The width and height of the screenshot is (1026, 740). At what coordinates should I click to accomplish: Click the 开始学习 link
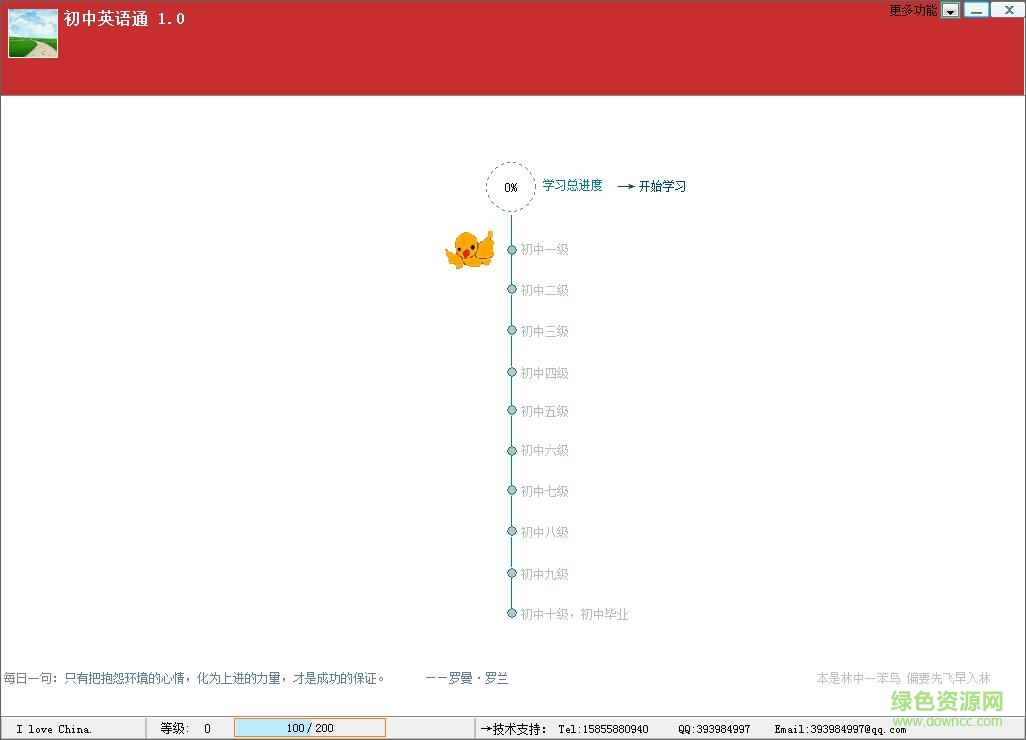click(660, 186)
